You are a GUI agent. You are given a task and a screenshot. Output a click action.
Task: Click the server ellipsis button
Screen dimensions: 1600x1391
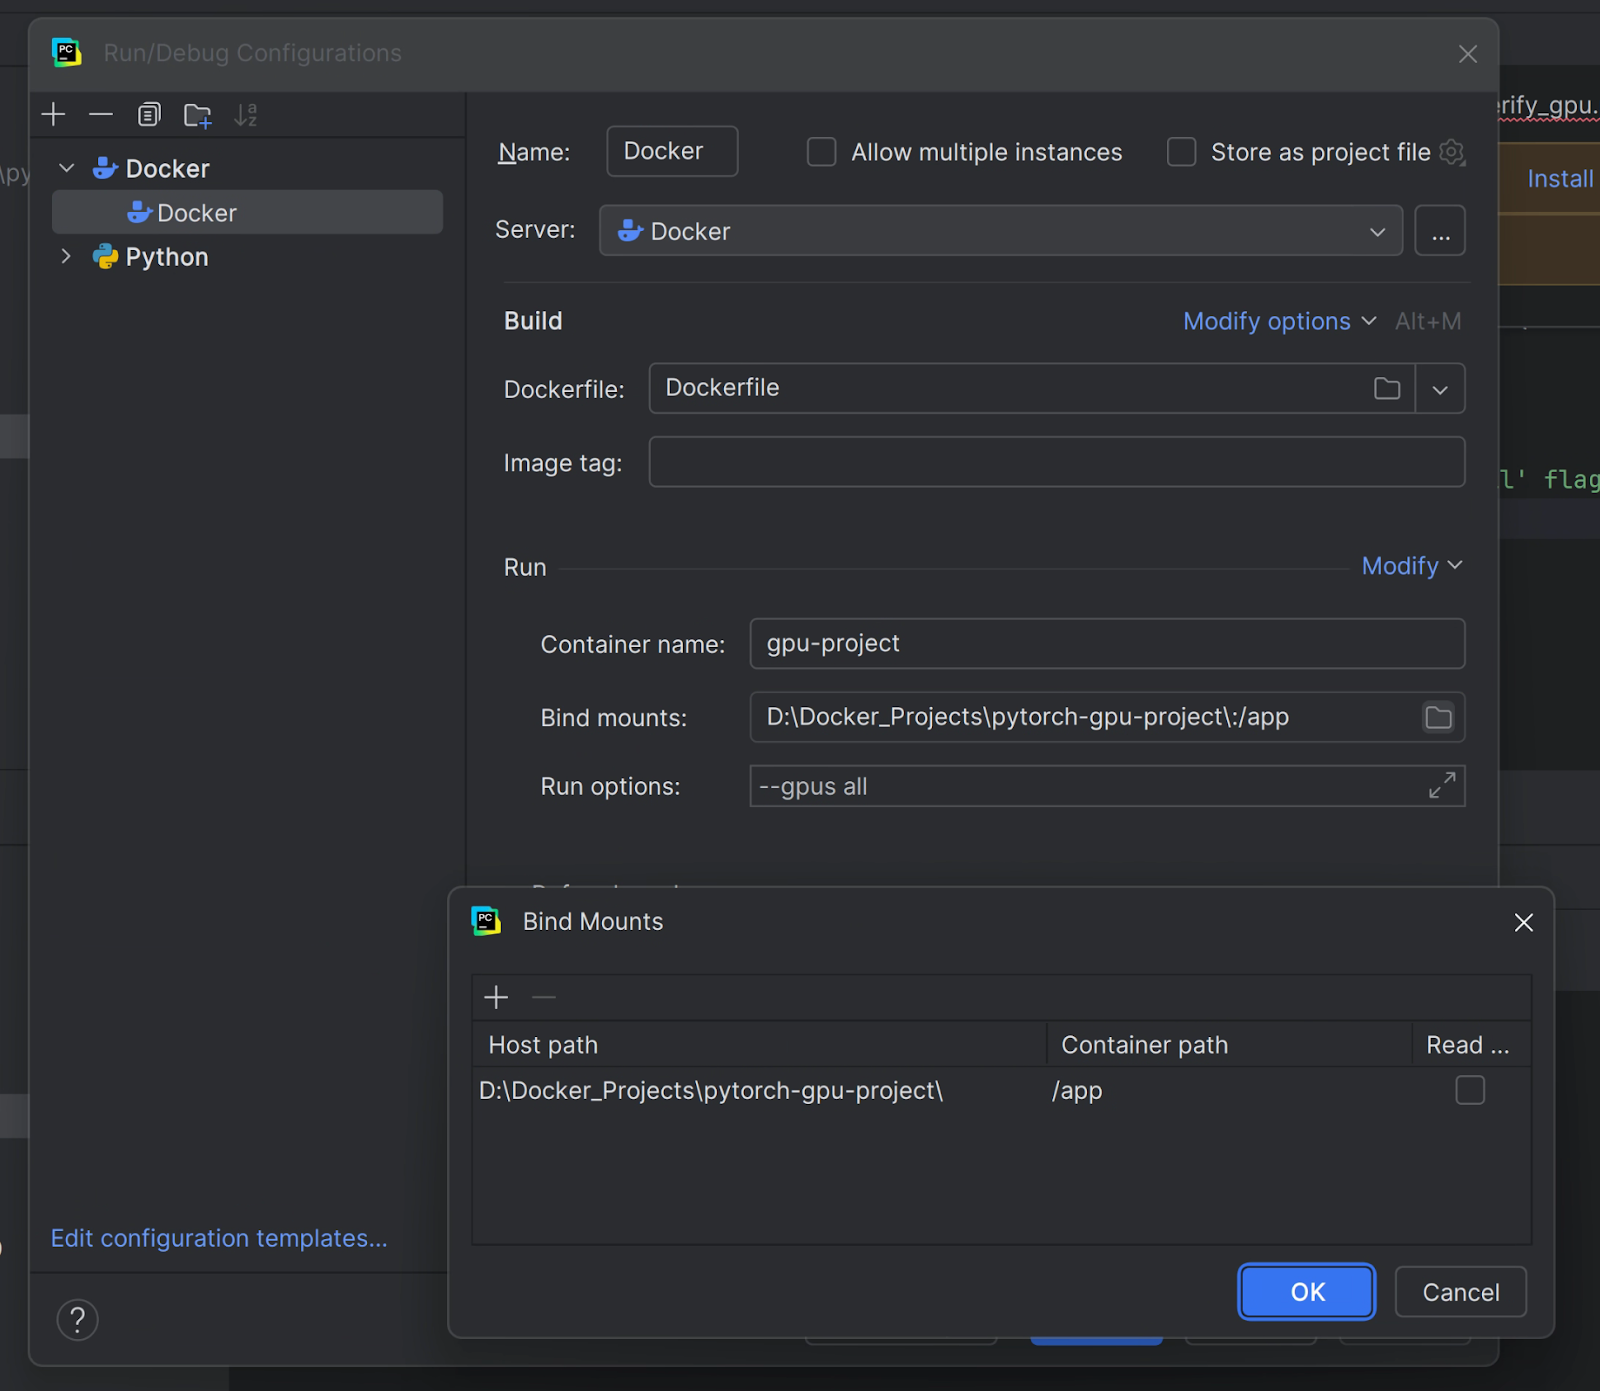(1440, 231)
